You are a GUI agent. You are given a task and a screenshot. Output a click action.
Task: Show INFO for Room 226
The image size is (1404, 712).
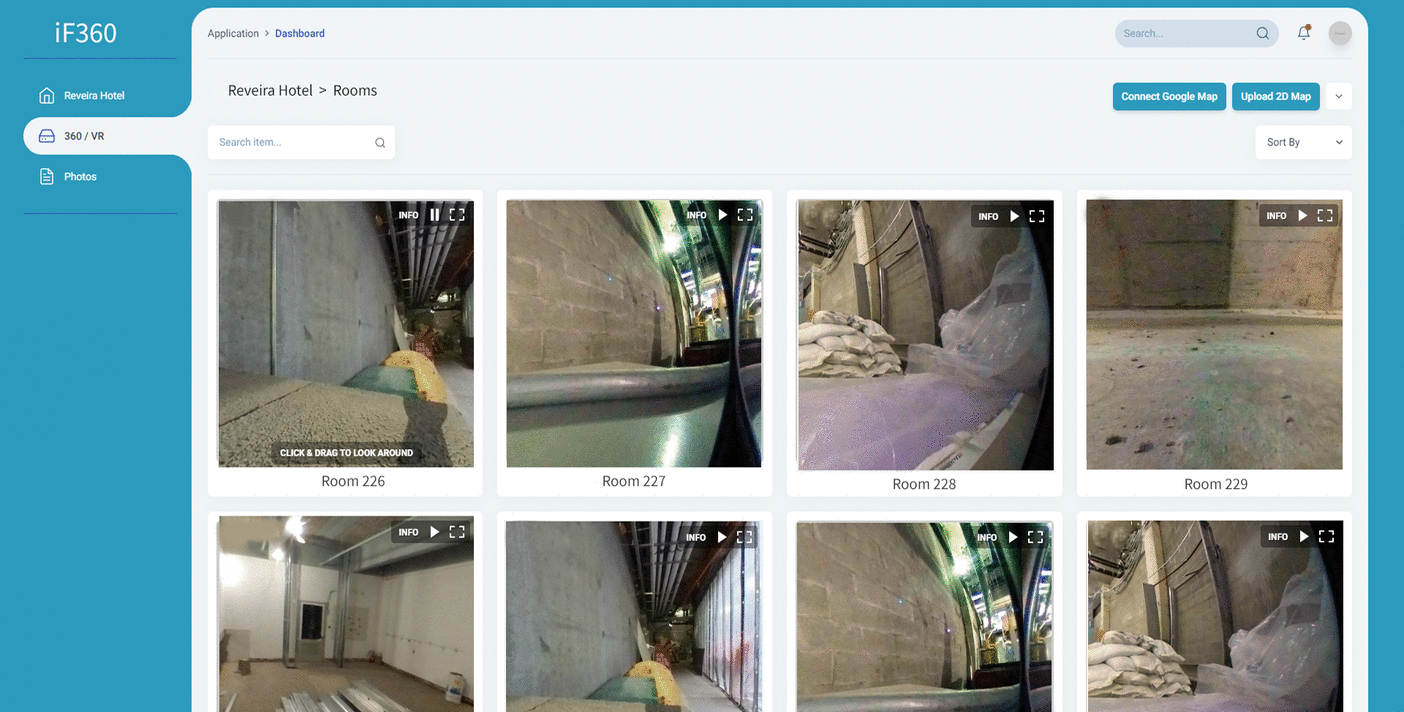pos(408,215)
